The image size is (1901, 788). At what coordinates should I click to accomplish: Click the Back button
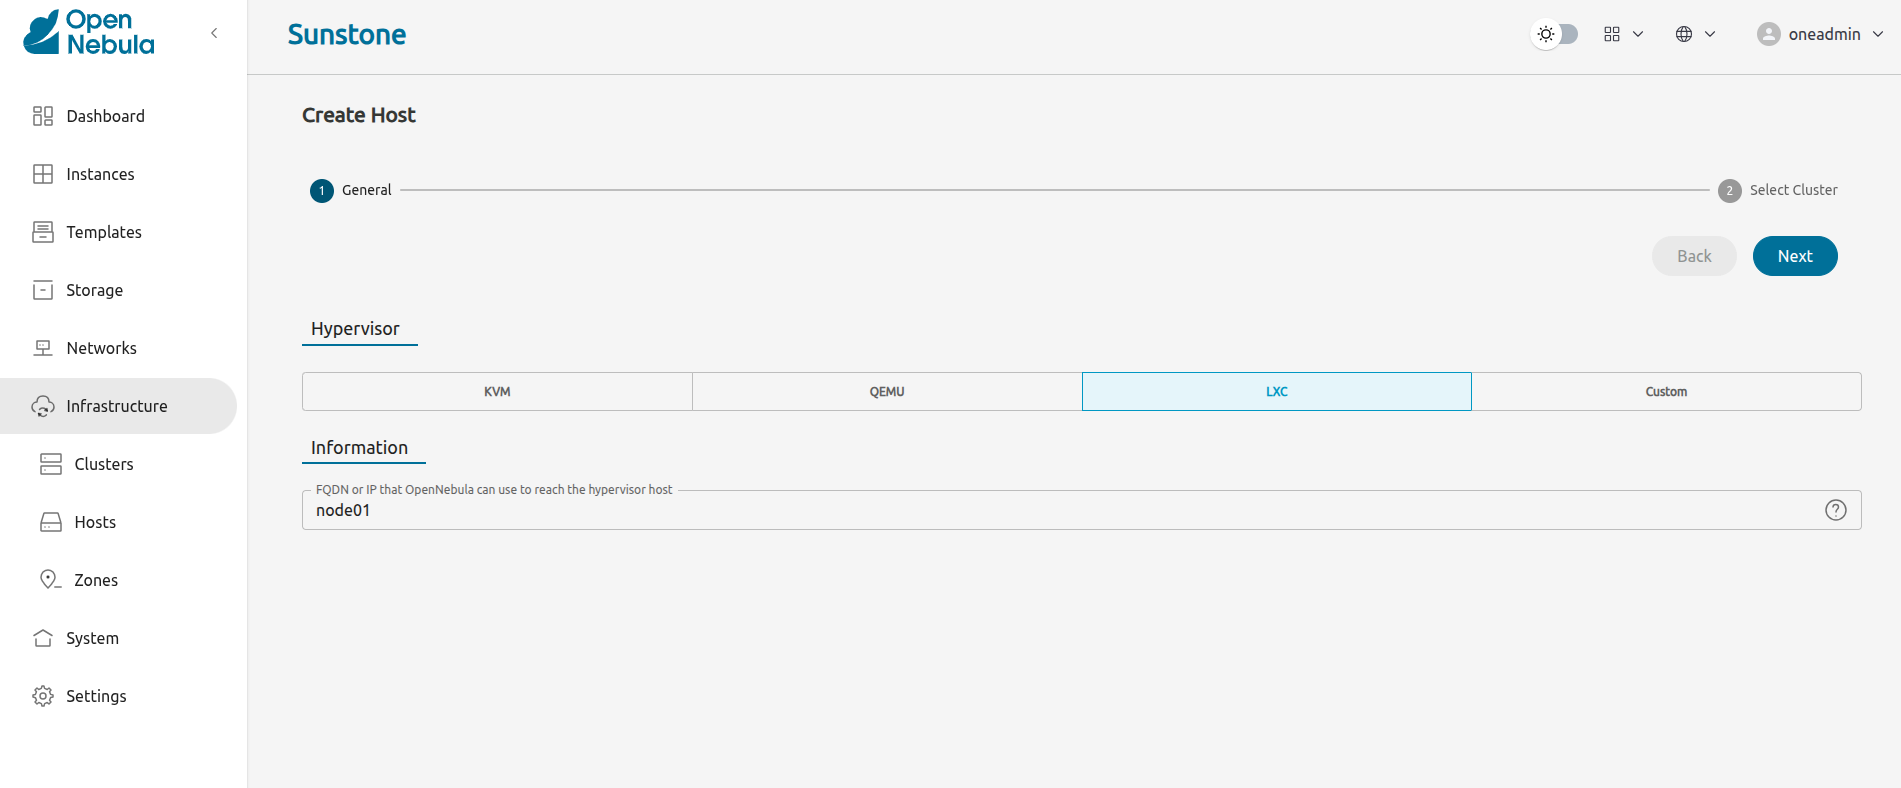[1694, 256]
